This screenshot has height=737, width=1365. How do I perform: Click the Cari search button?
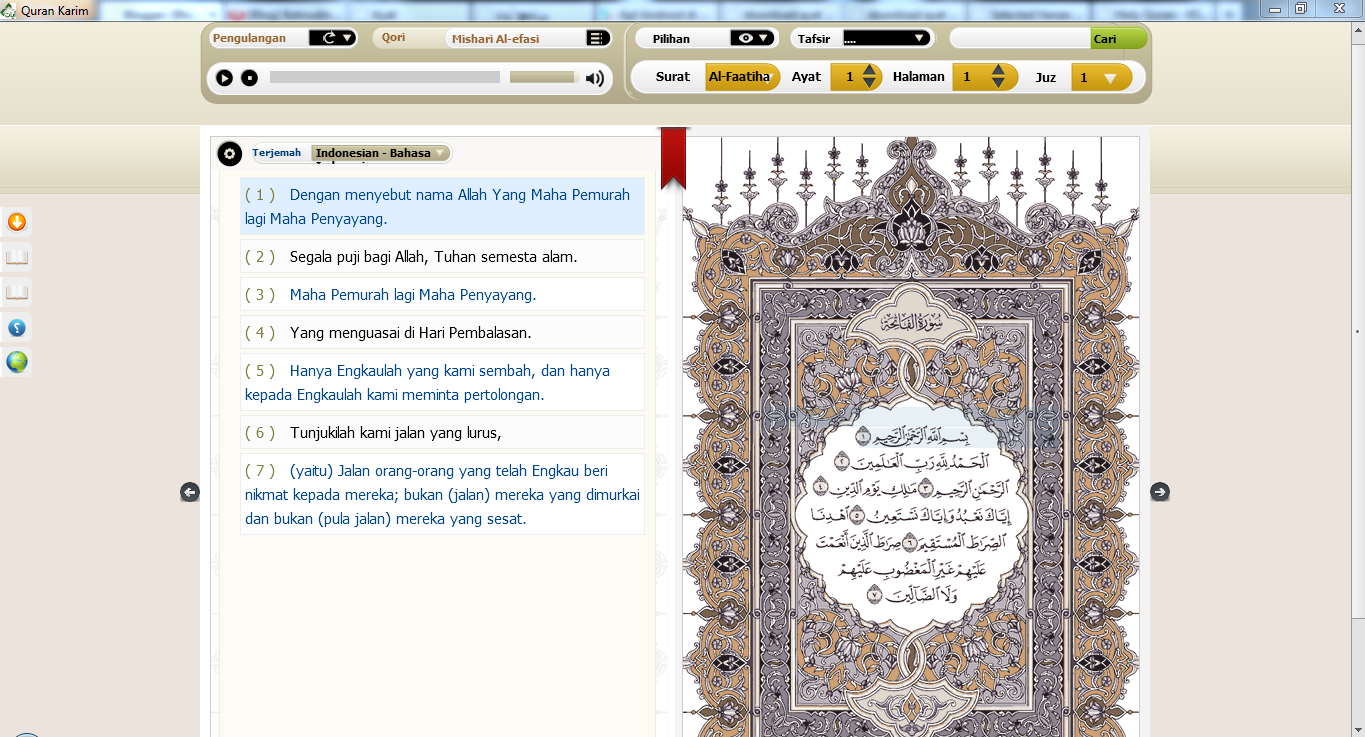tap(1118, 39)
